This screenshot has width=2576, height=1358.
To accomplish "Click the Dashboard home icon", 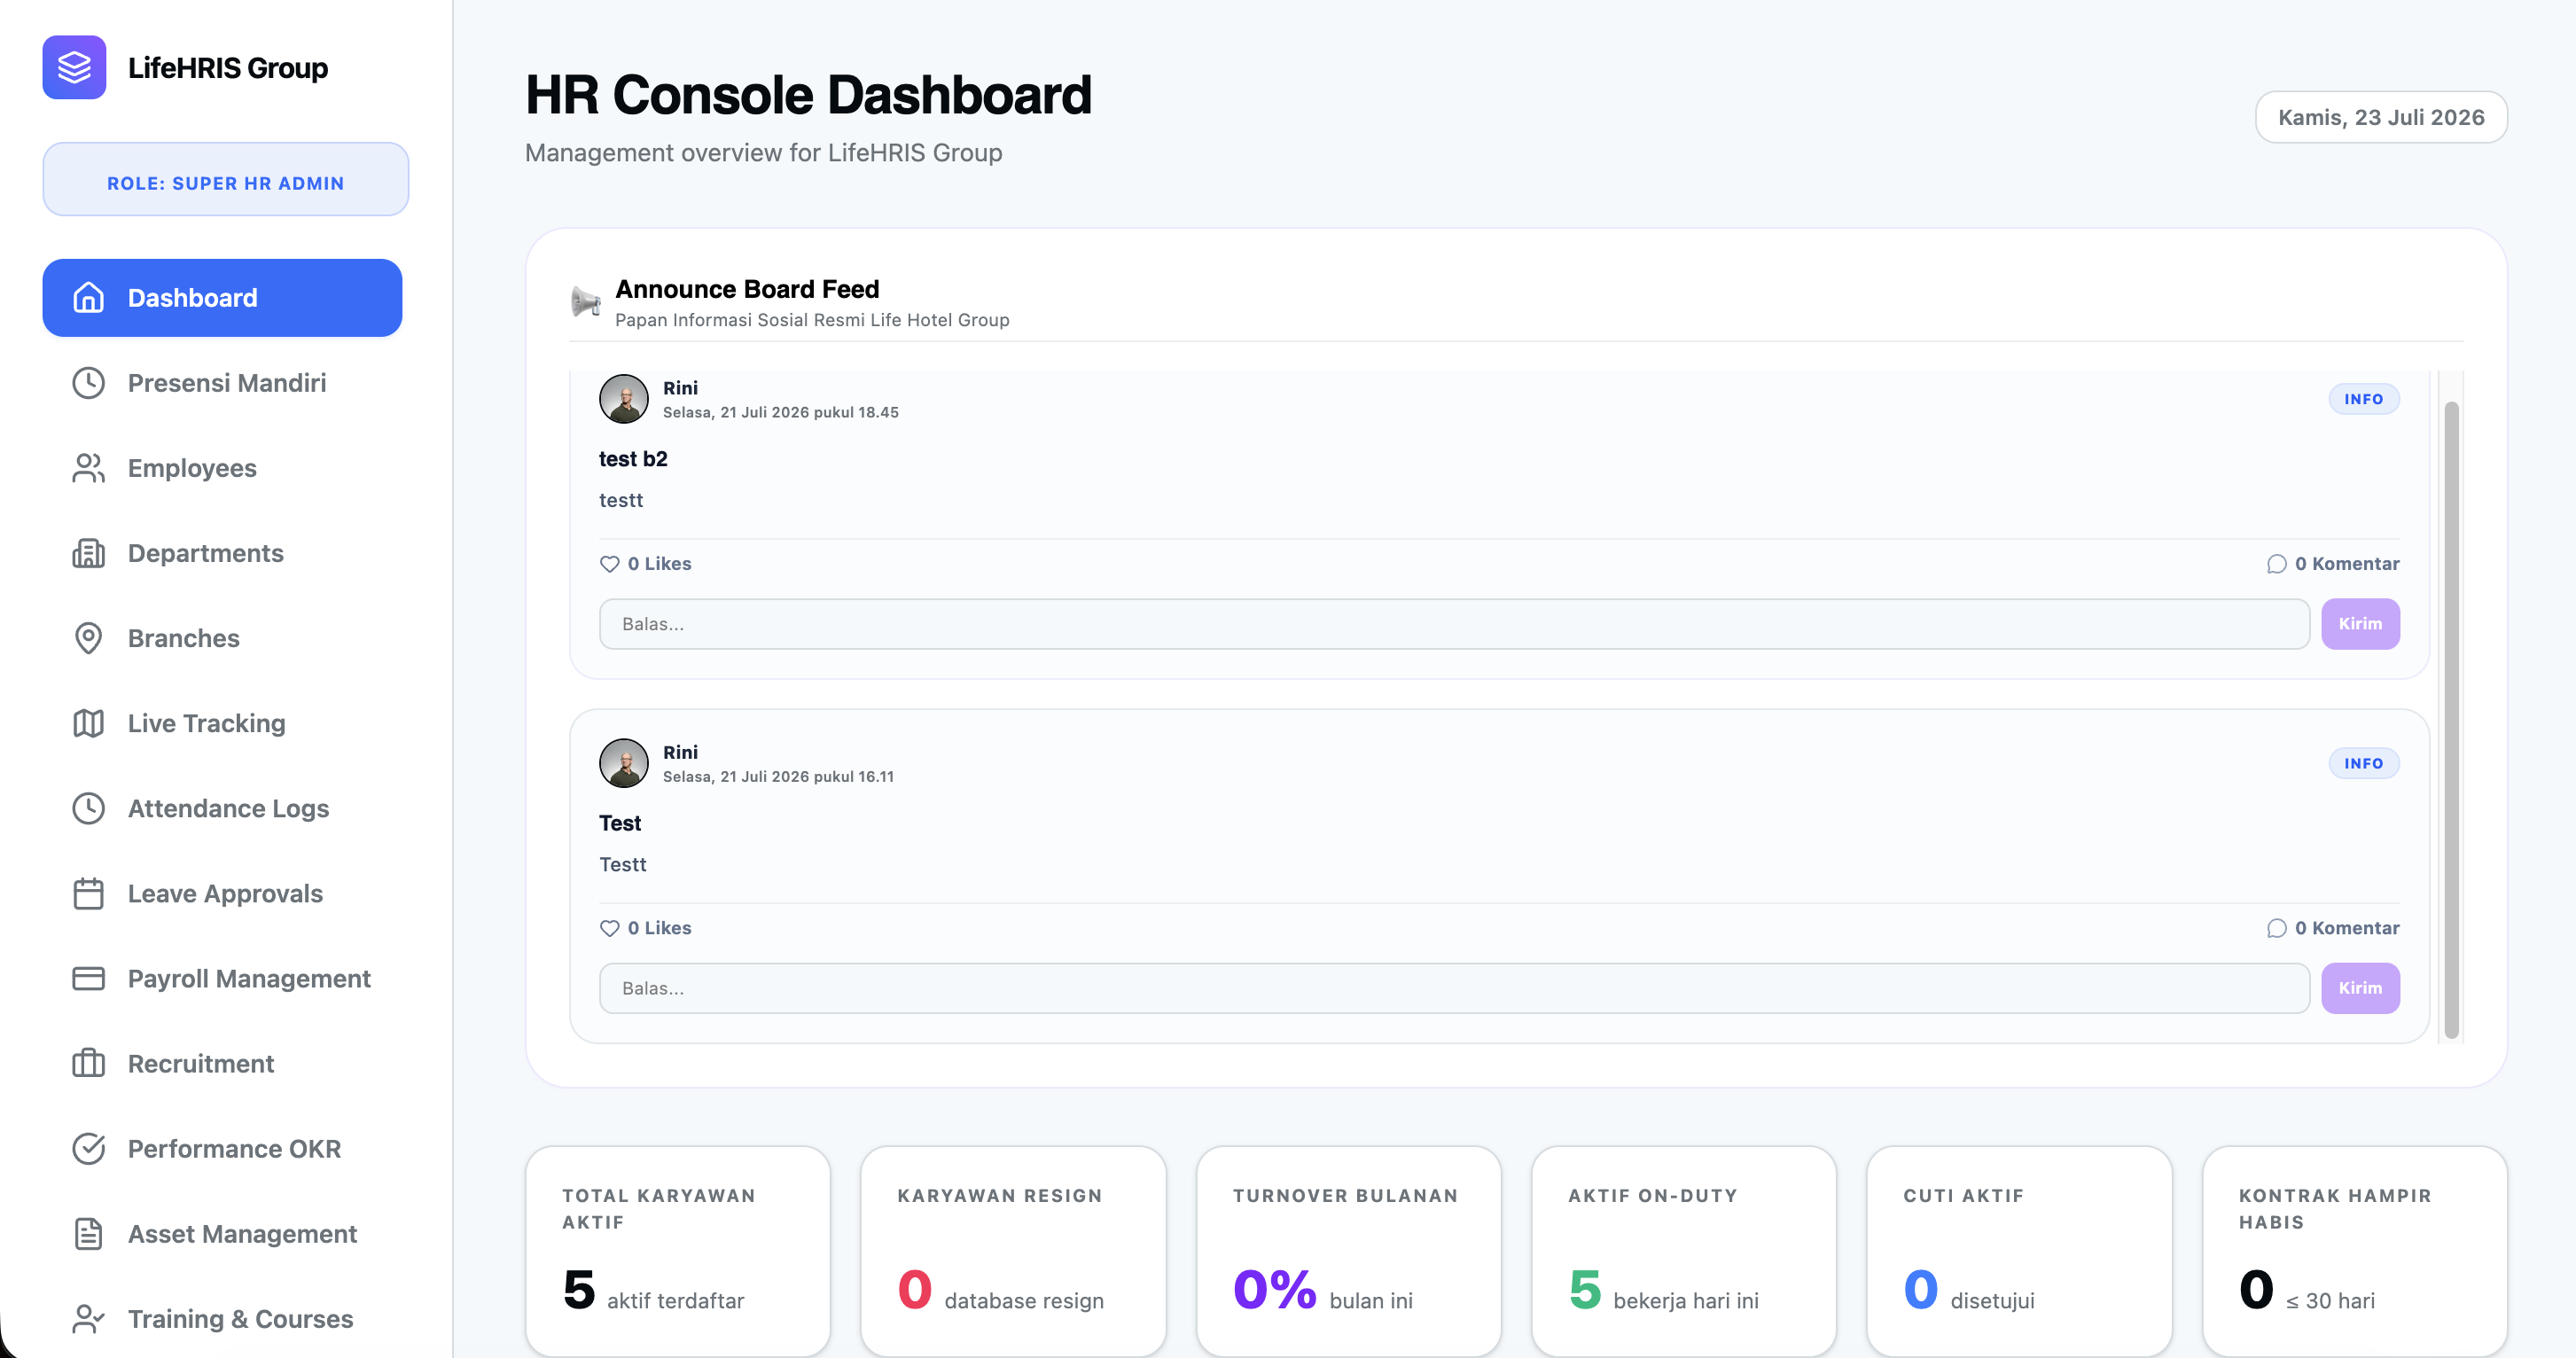I will tap(88, 297).
